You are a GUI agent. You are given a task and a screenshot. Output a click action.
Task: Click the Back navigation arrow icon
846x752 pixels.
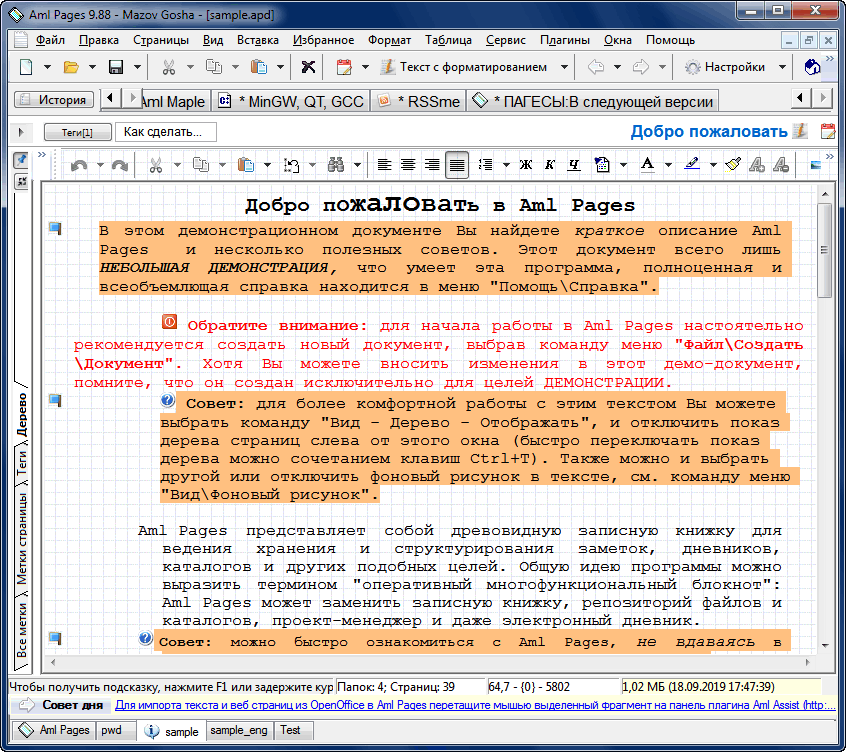[596, 67]
